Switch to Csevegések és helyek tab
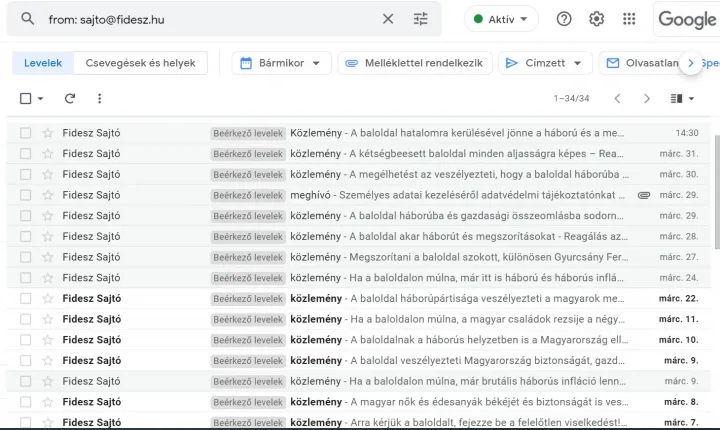This screenshot has width=720, height=430. (140, 63)
